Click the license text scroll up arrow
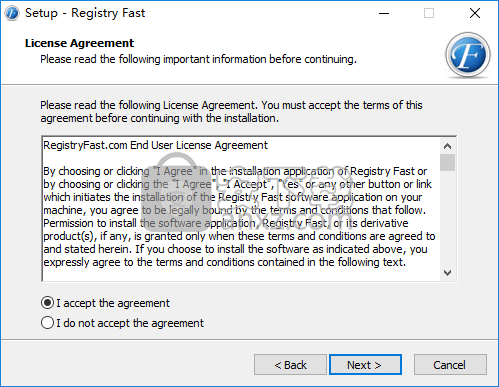 pos(447,146)
